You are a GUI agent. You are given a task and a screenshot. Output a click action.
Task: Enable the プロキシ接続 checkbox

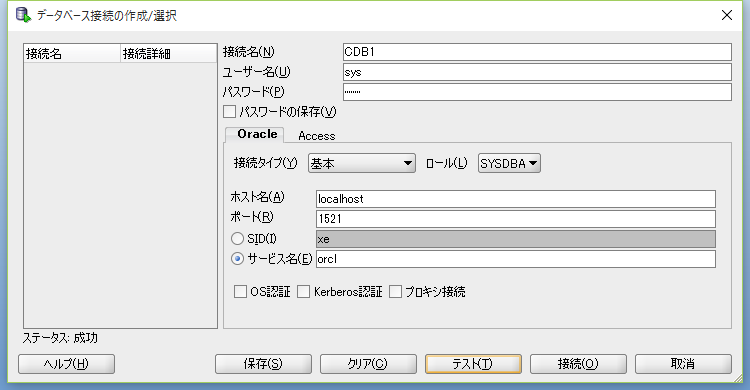[x=395, y=291]
